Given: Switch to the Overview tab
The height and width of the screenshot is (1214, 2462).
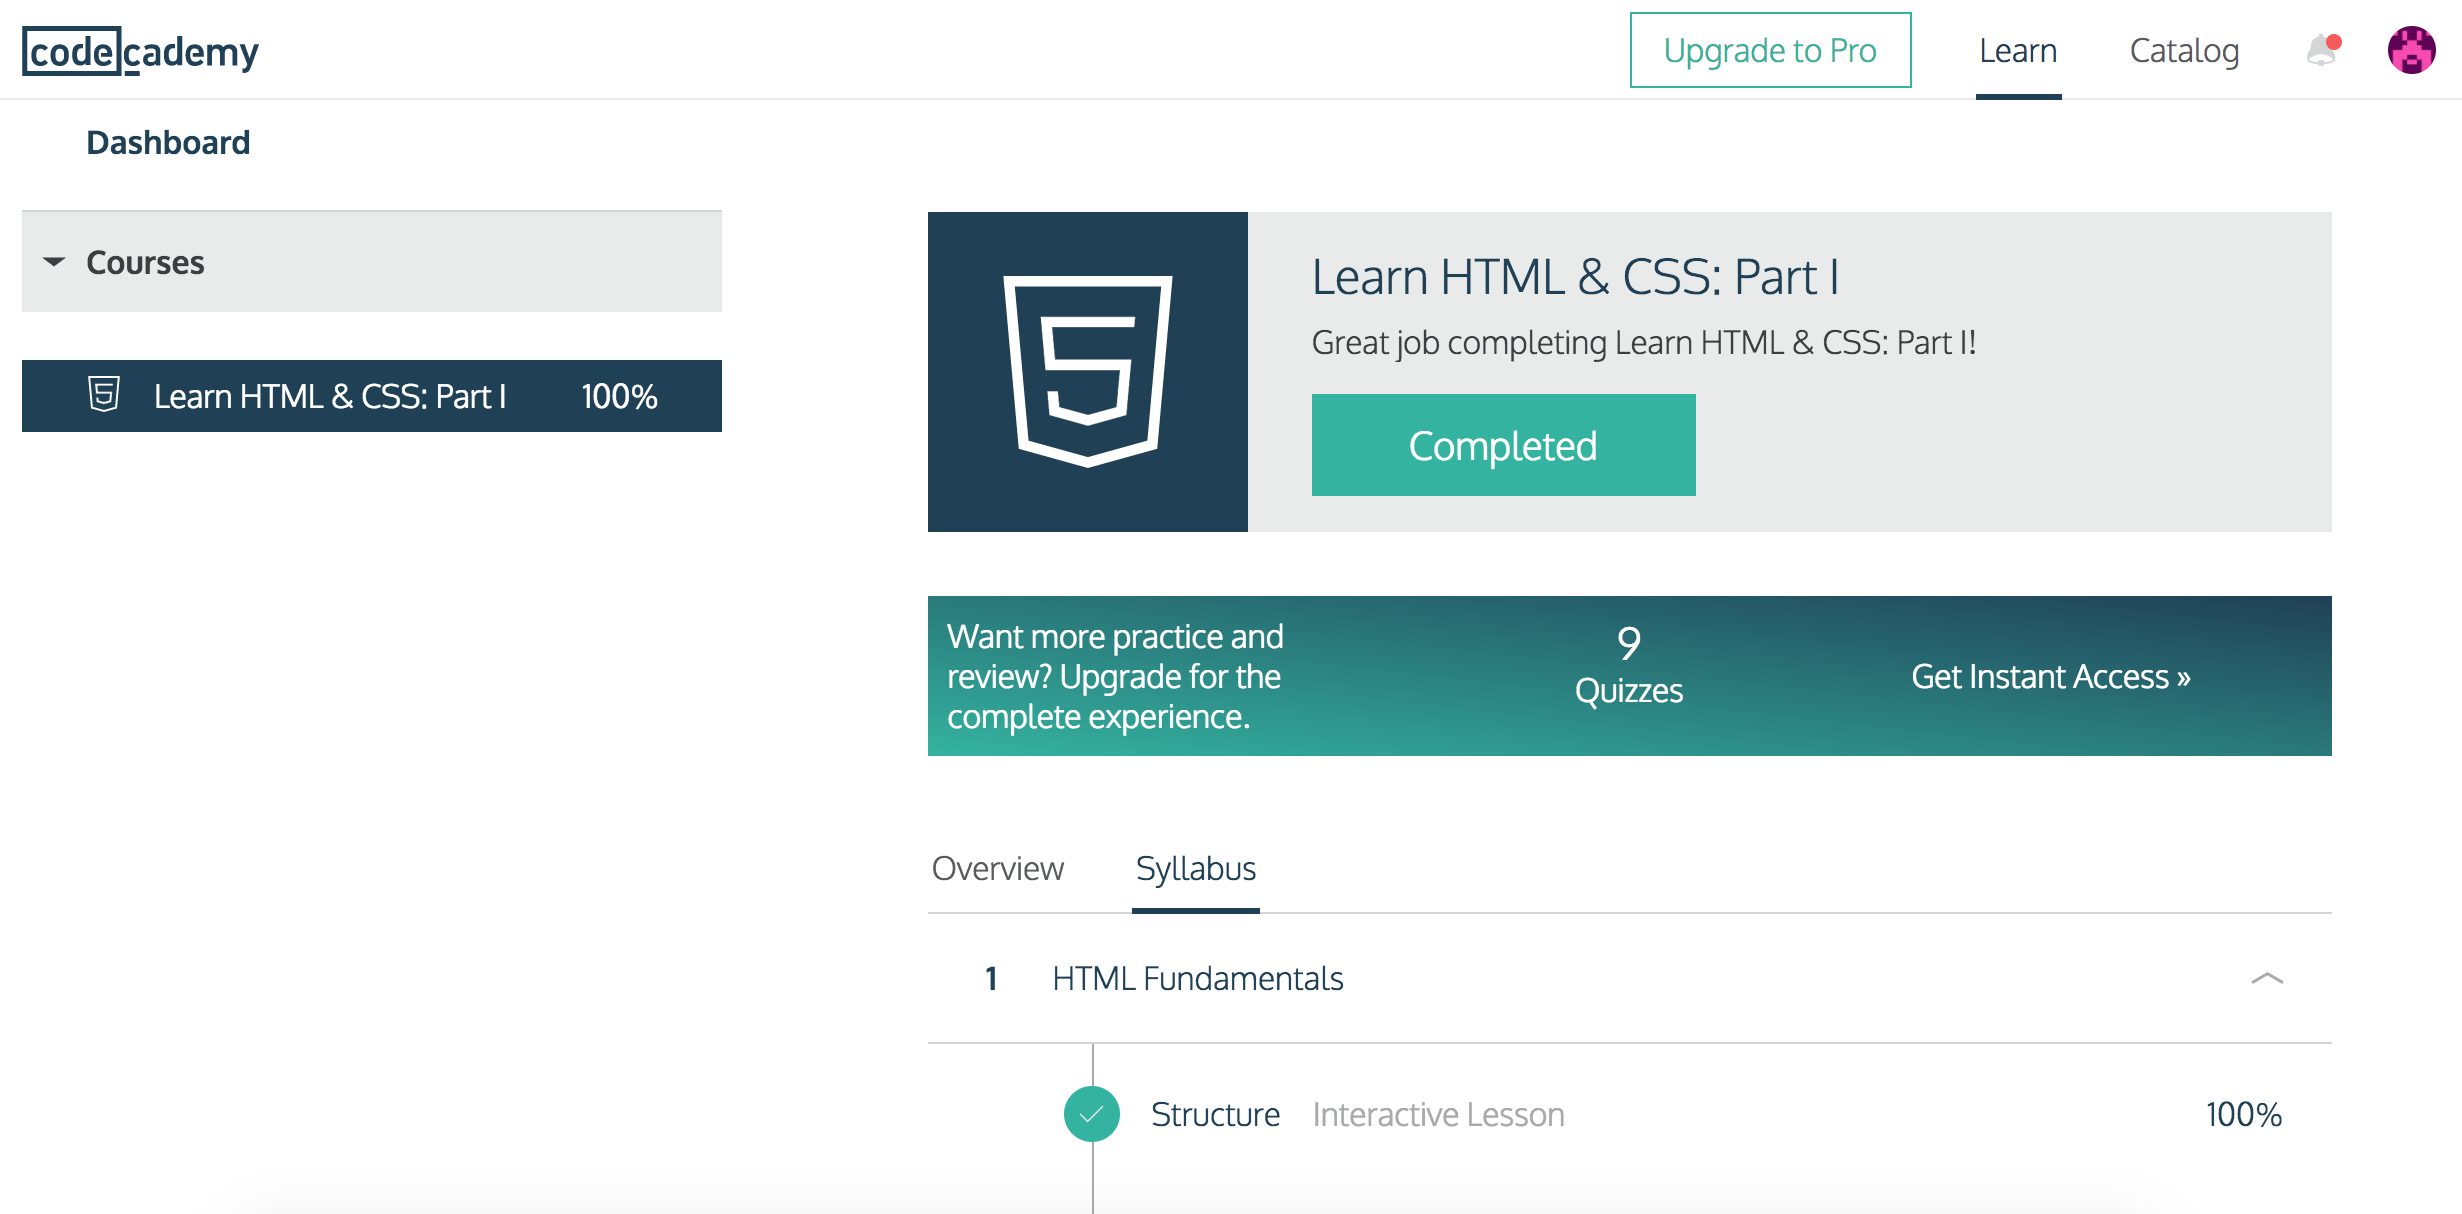Looking at the screenshot, I should click(998, 868).
